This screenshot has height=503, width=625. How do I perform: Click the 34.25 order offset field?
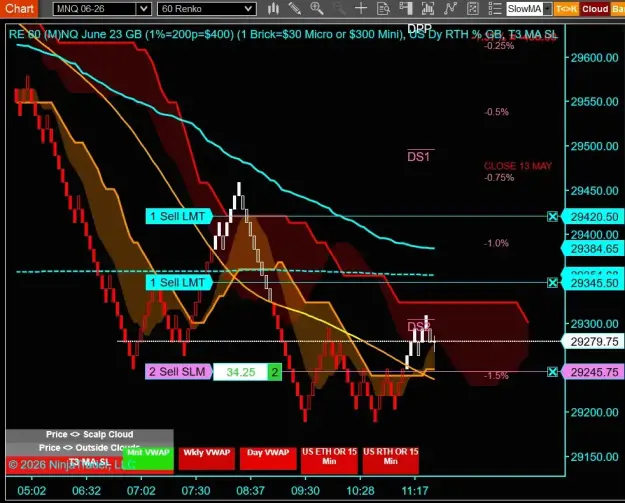pos(240,372)
